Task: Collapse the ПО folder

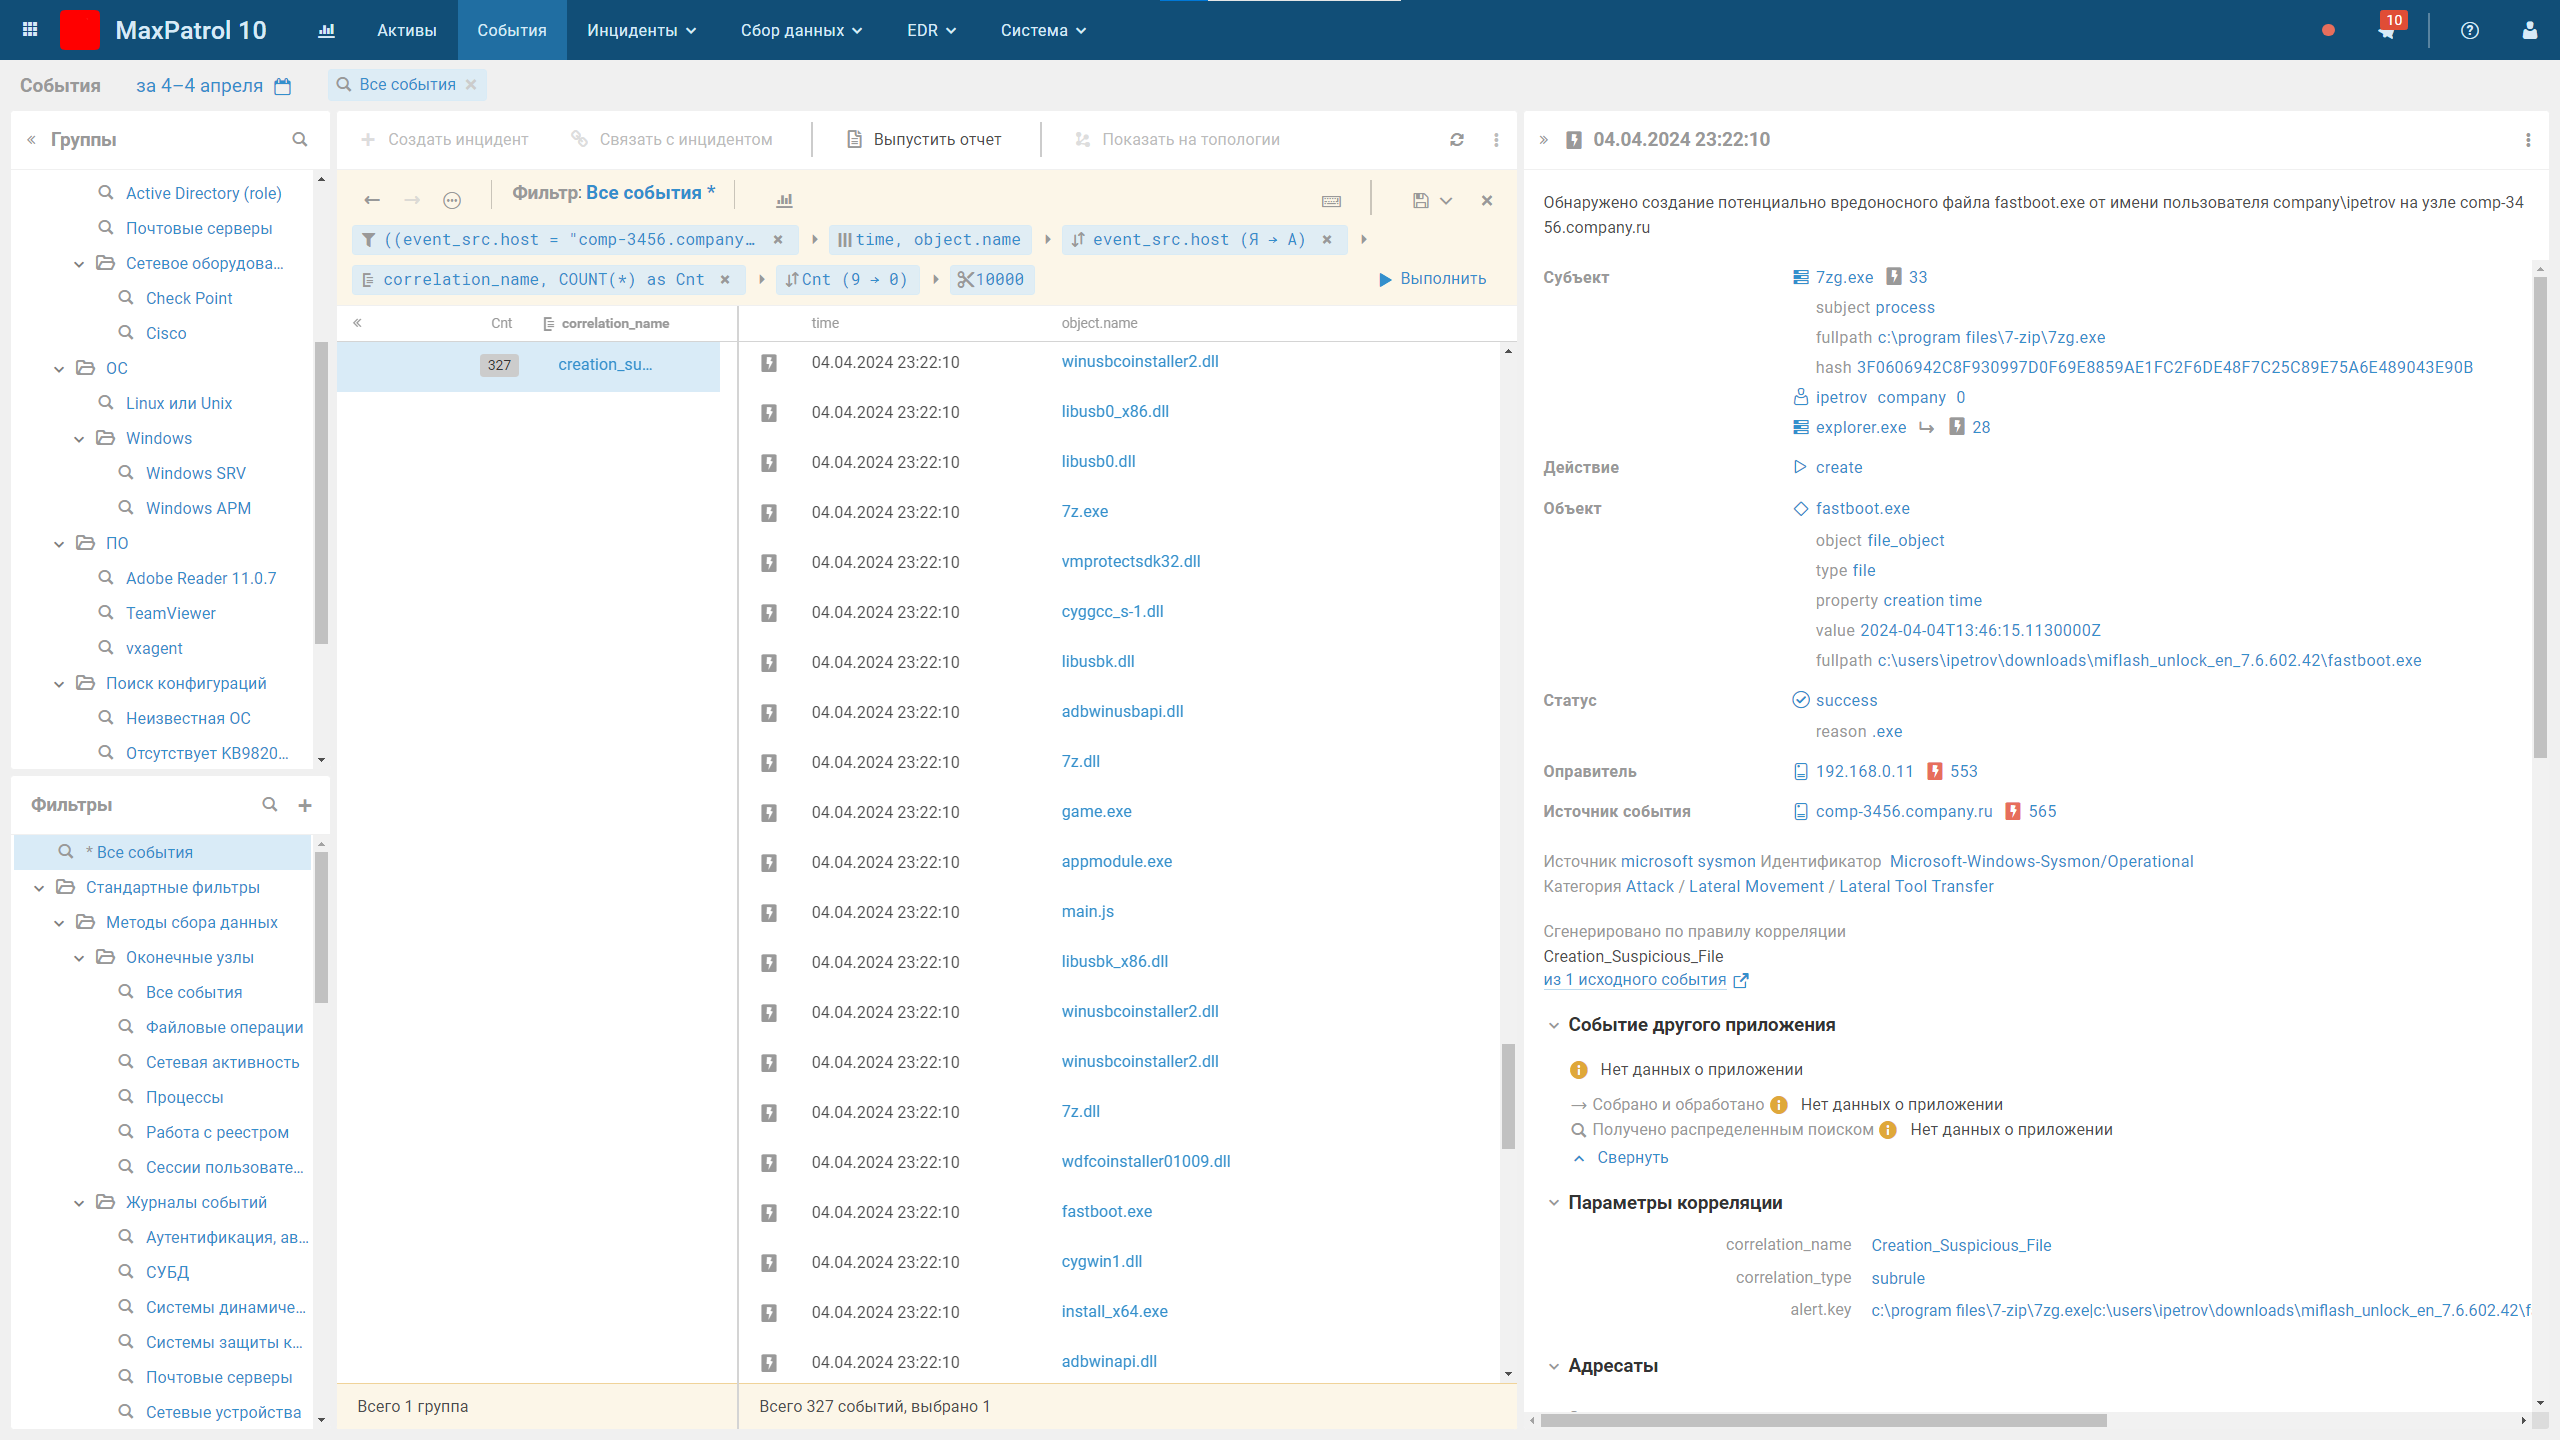Action: (59, 544)
